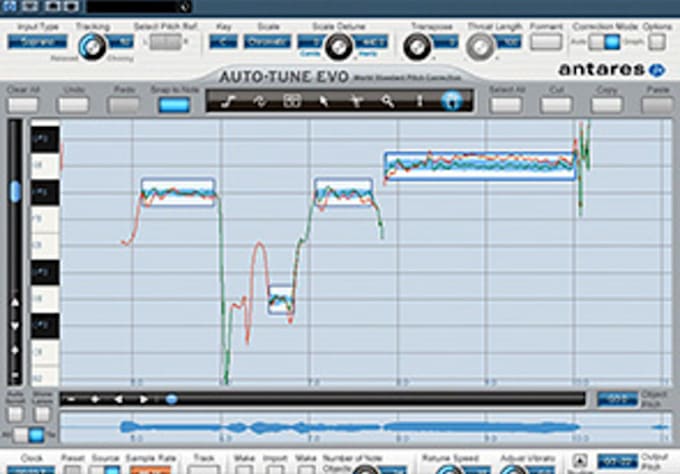Viewport: 680px width, 474px height.
Task: Select the Note objects tool
Action: [291, 101]
